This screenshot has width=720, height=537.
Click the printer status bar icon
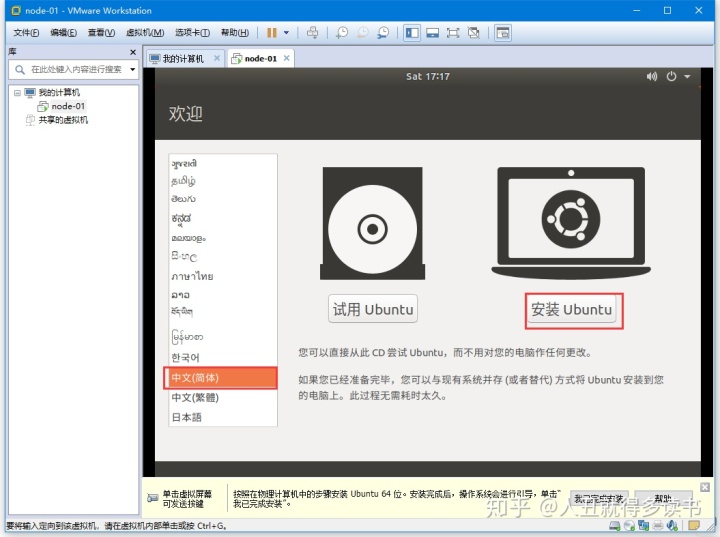(x=658, y=525)
